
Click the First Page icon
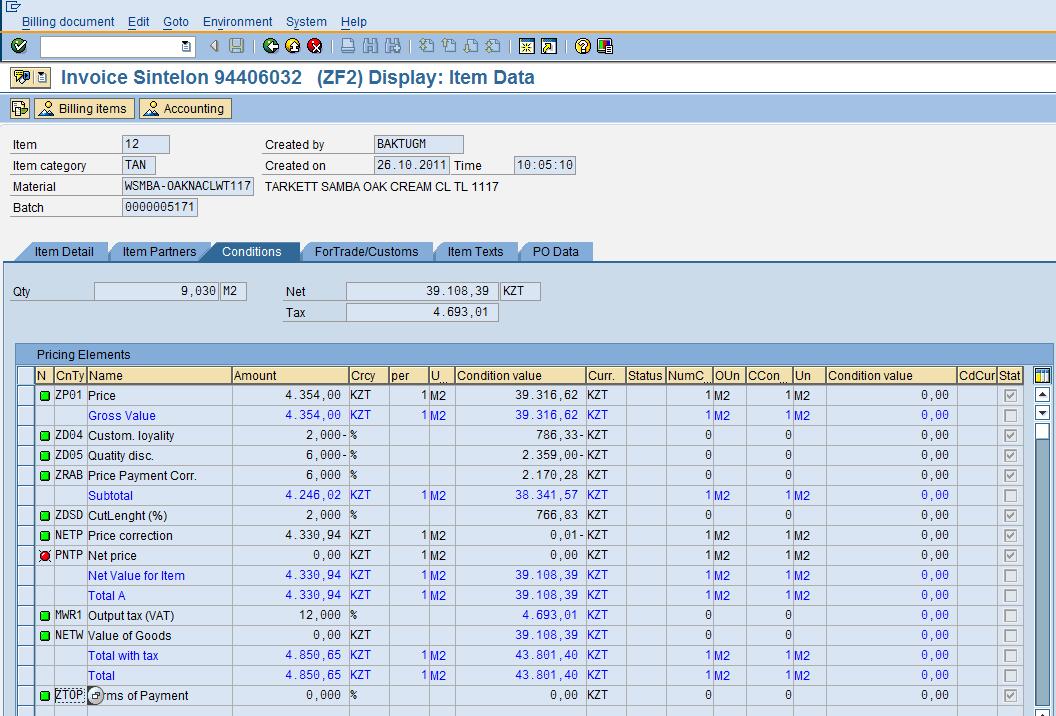coord(426,46)
